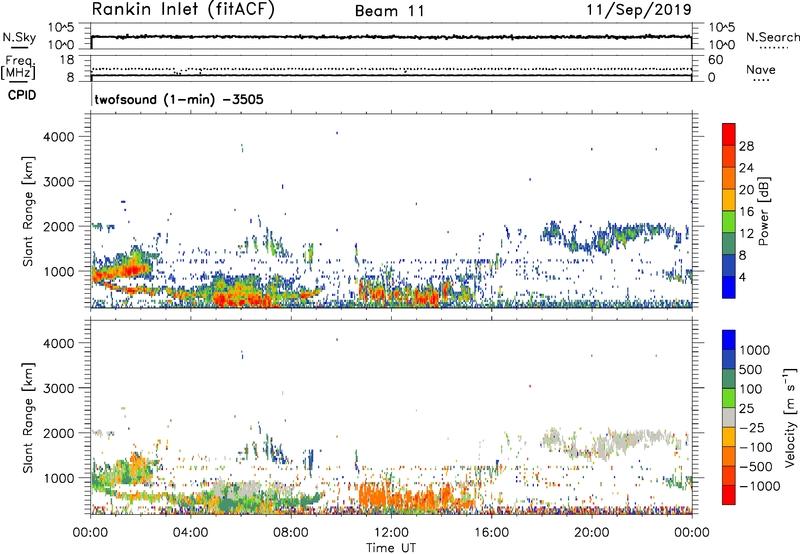The image size is (800, 554).
Task: Click the '20' label on the power colorbar
Action: pyautogui.click(x=746, y=190)
